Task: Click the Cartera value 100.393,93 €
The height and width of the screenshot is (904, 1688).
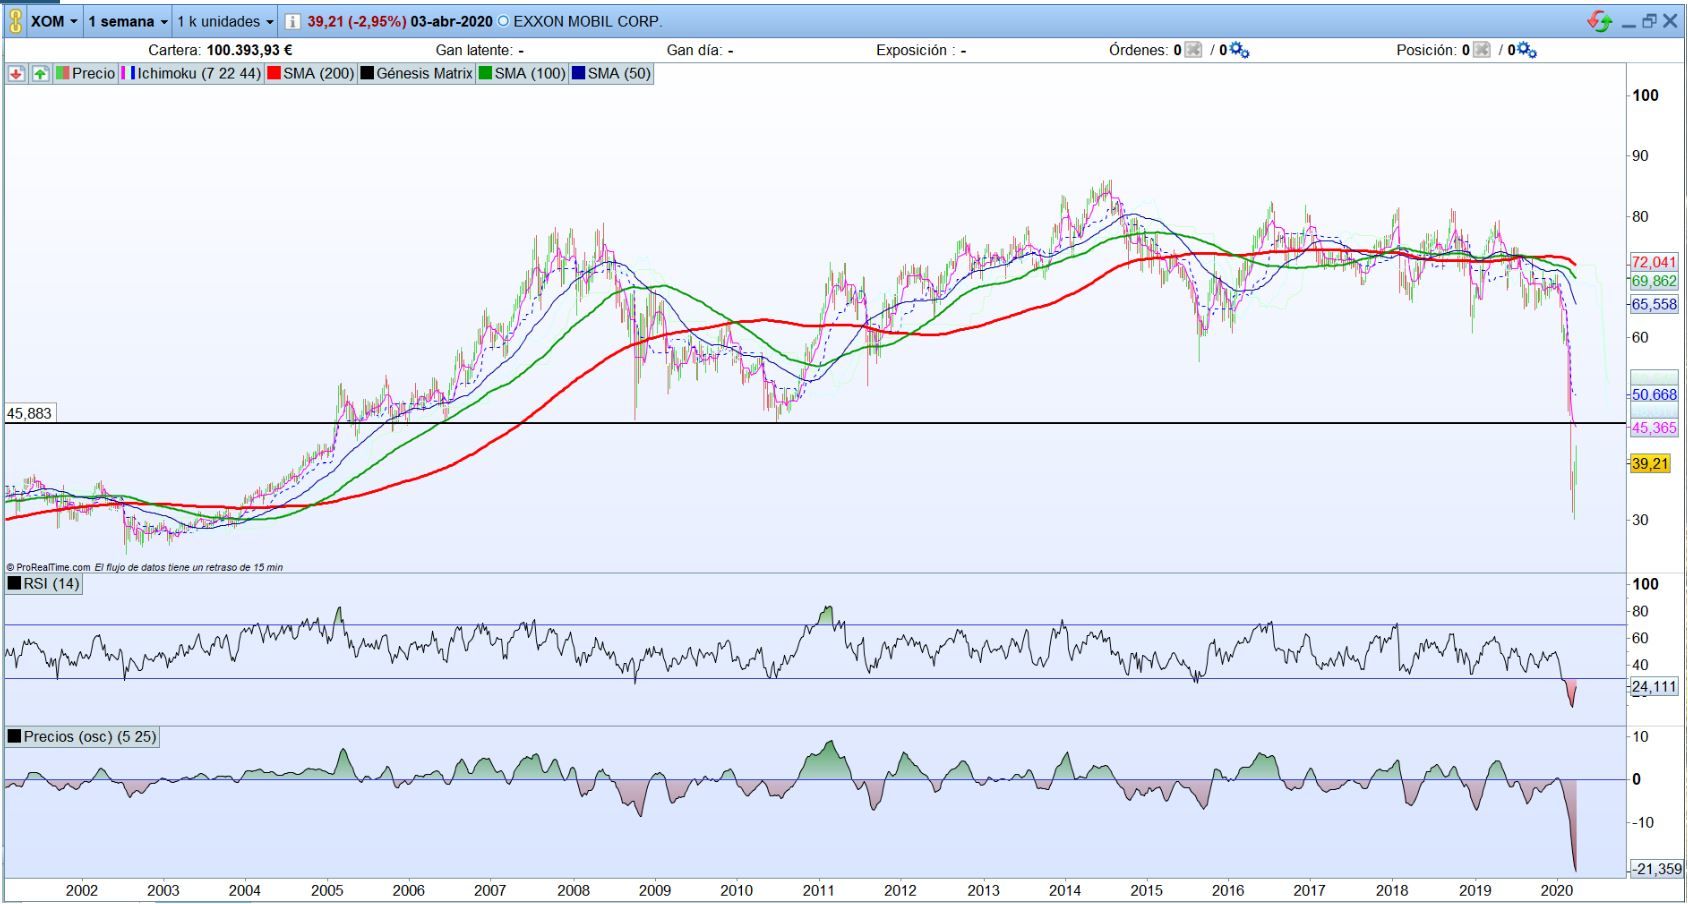Action: point(249,50)
